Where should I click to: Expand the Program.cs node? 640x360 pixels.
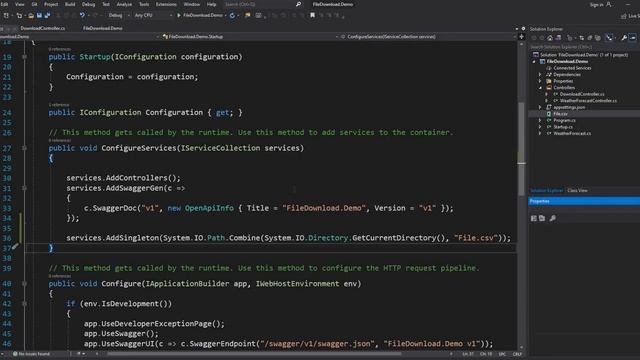point(540,120)
